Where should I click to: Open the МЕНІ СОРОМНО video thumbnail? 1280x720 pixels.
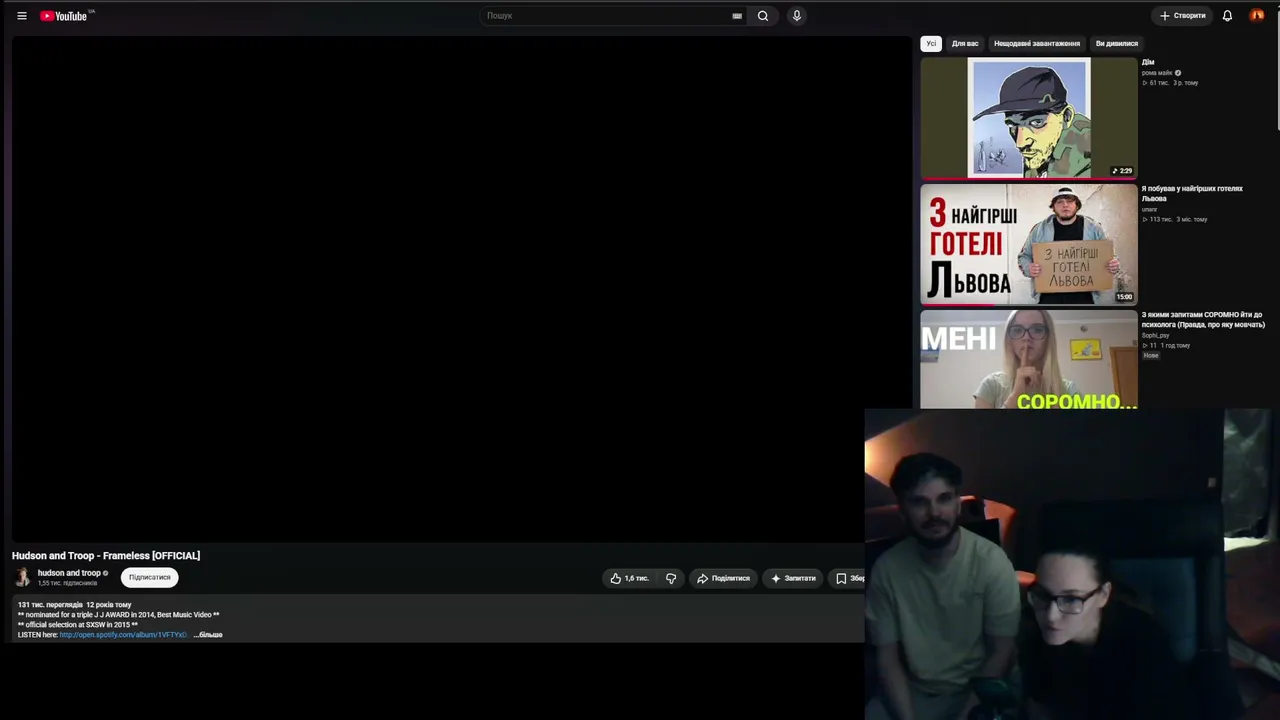(x=1029, y=360)
